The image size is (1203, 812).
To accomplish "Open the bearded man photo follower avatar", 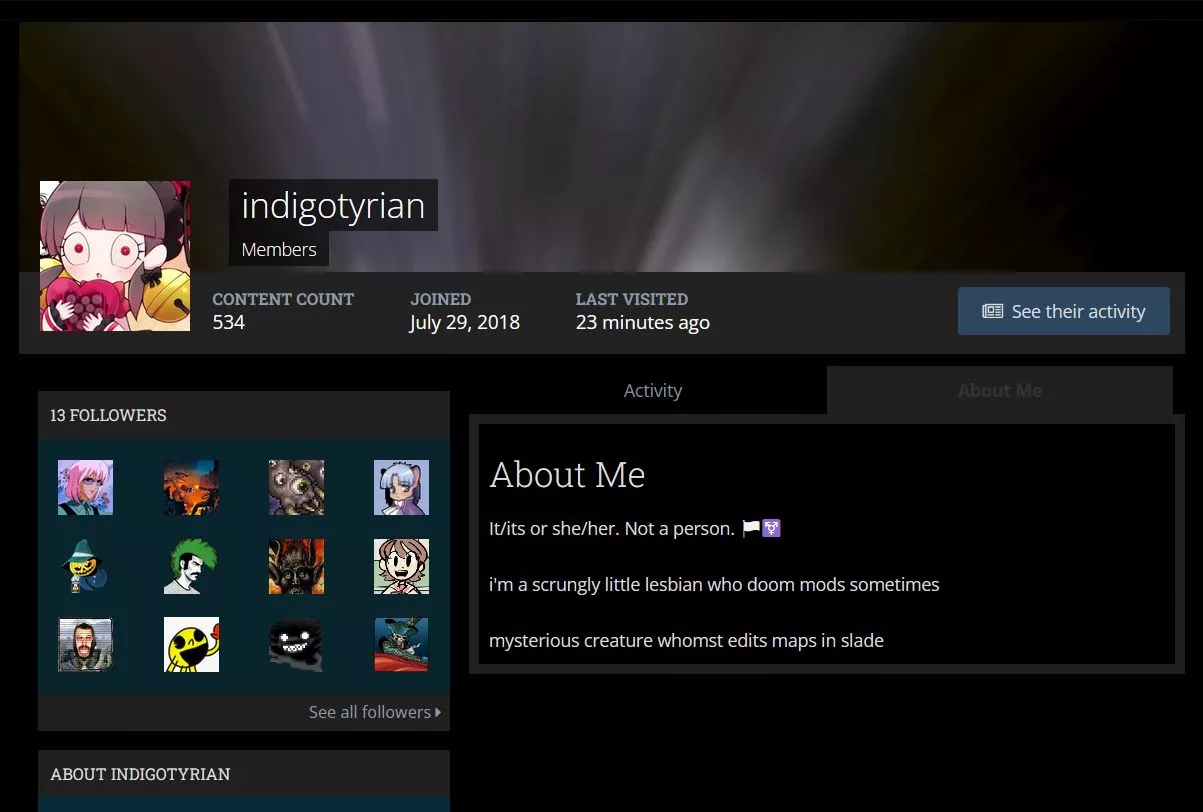I will [85, 644].
